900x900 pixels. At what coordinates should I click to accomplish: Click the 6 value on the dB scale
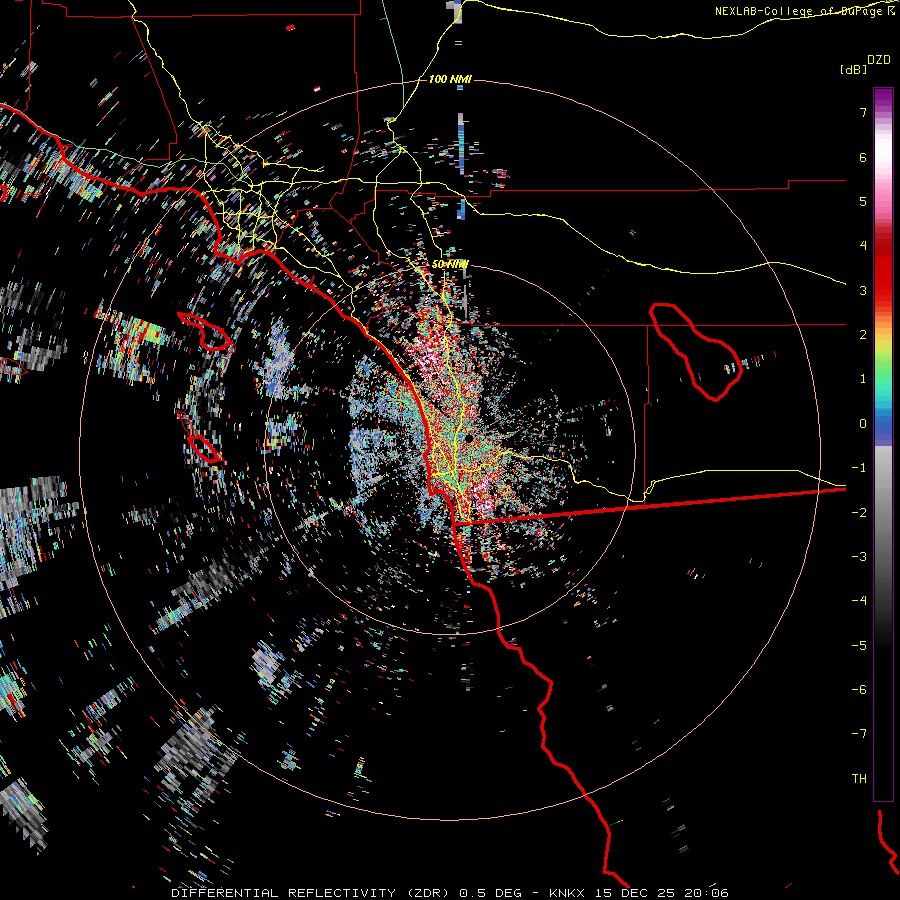point(863,157)
